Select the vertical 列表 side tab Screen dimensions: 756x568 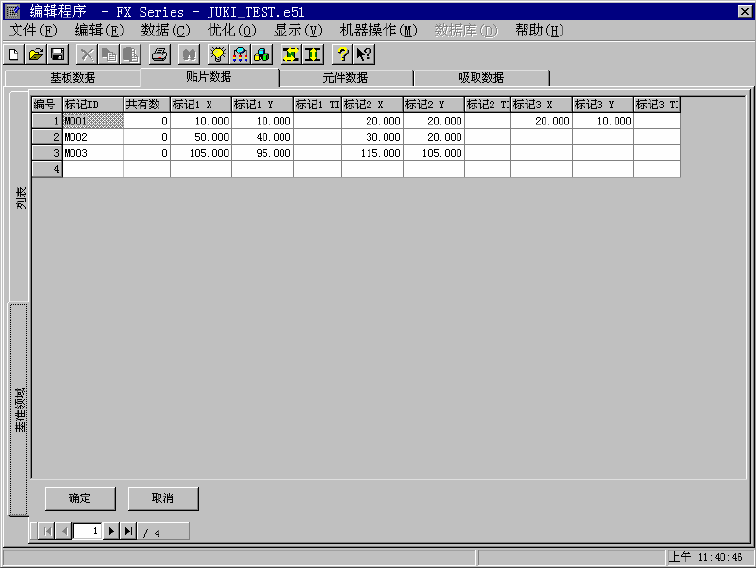coord(20,197)
